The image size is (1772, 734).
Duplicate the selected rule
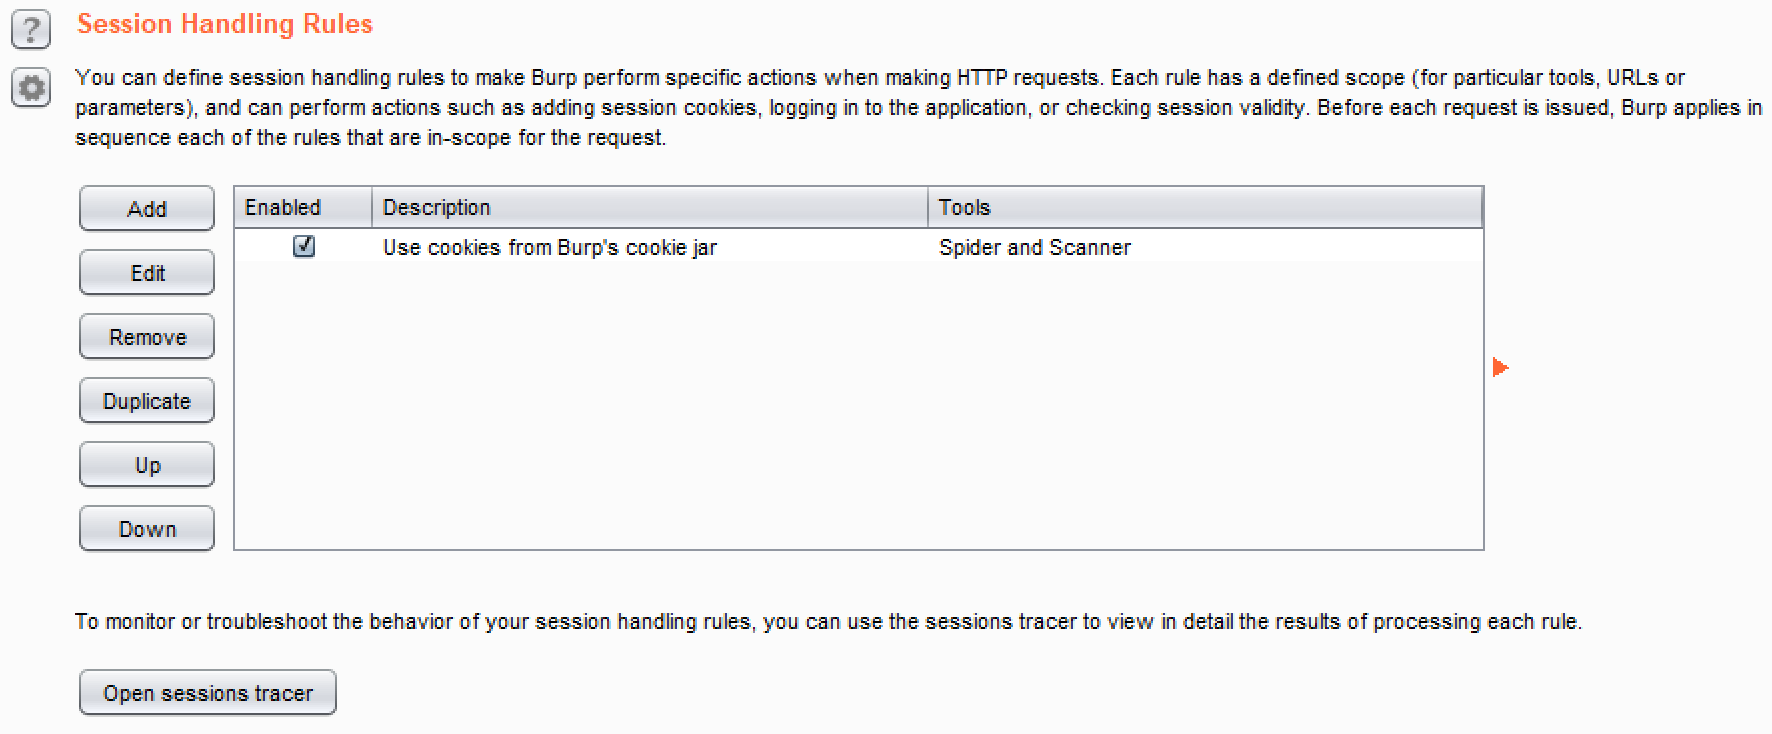click(x=147, y=401)
